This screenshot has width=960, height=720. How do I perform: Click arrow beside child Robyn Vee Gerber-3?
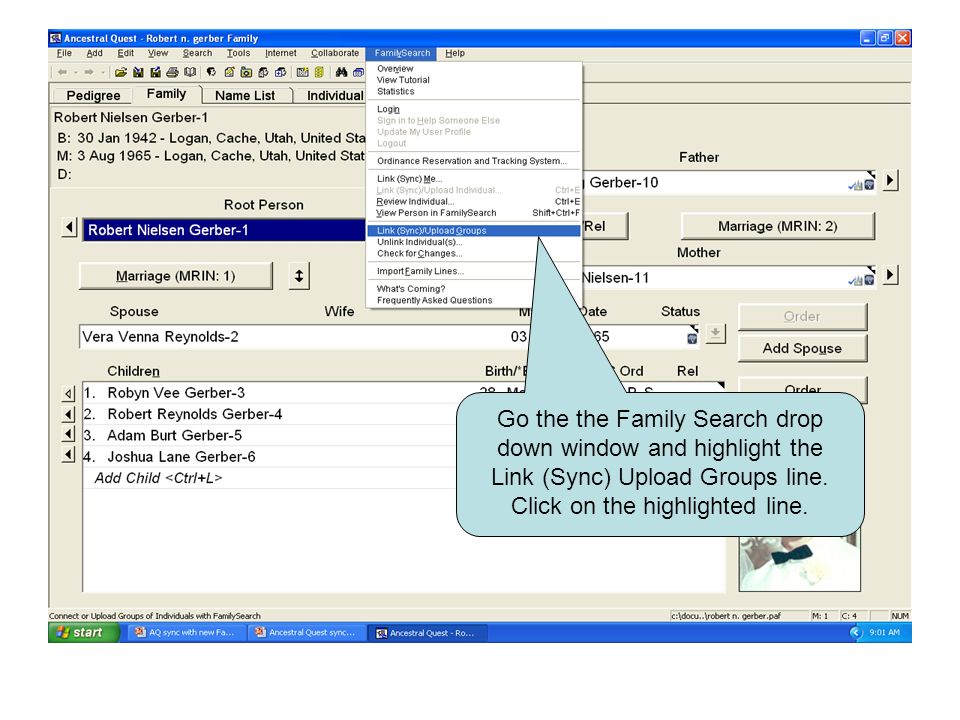69,394
